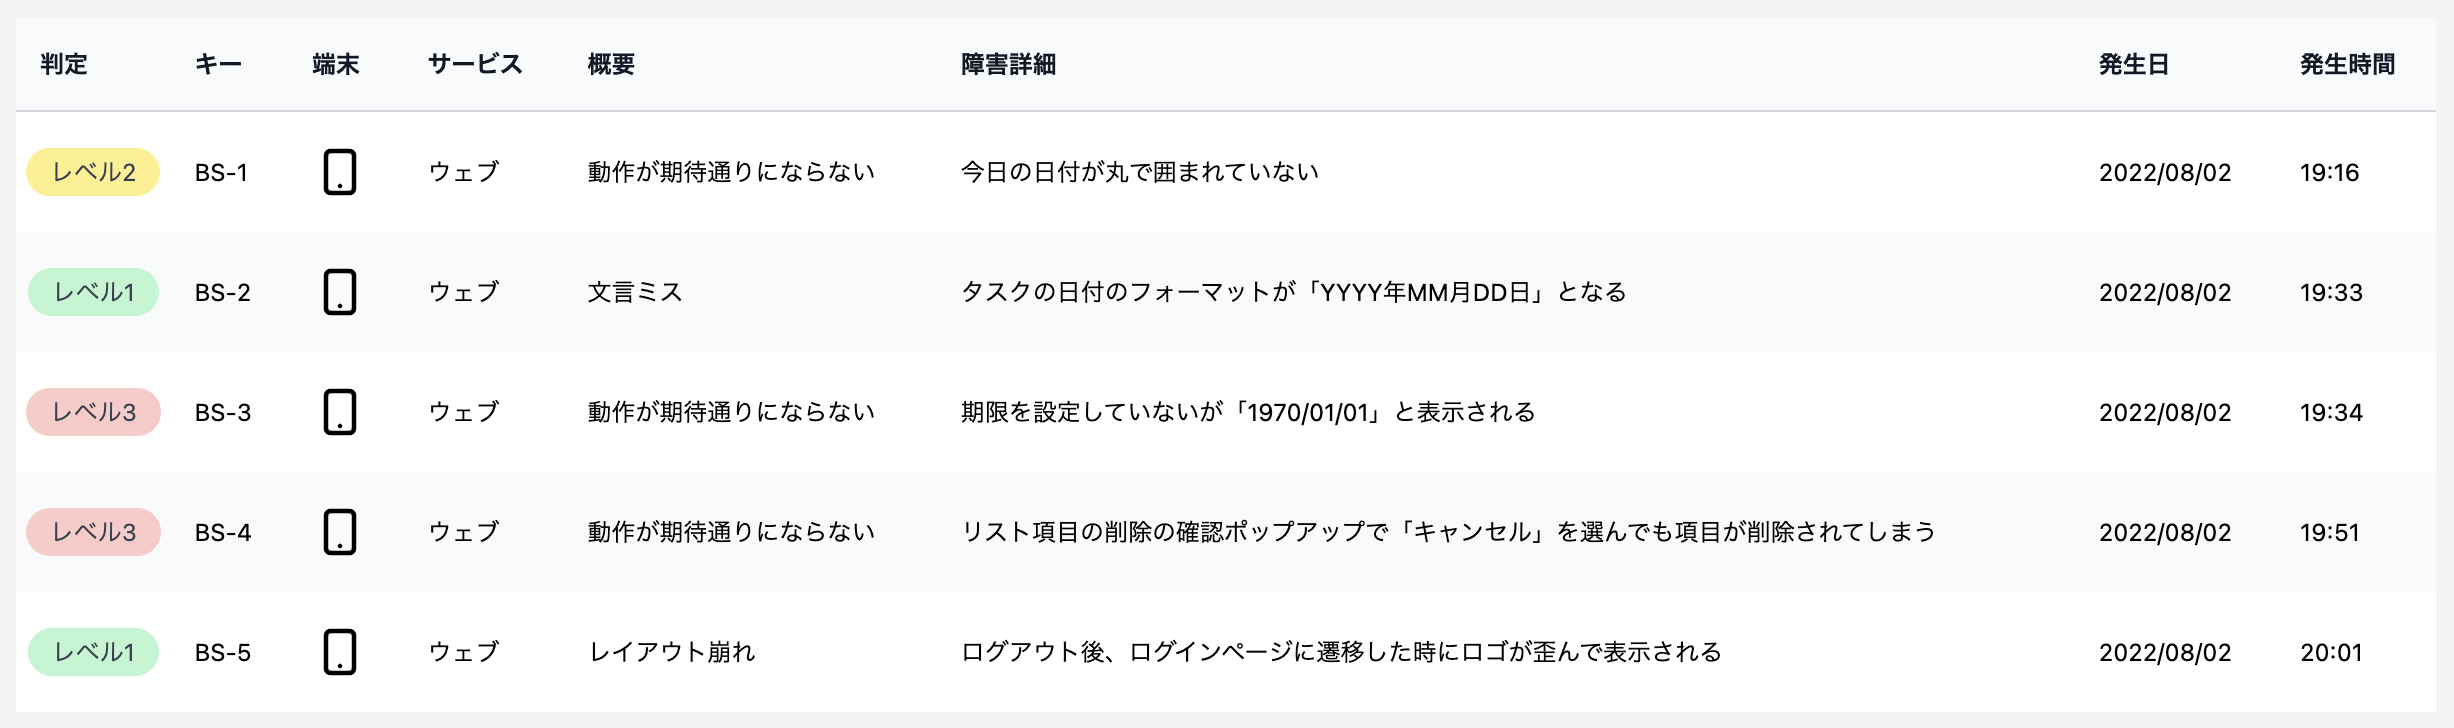This screenshot has width=2454, height=728.
Task: Click the smartphone icon in row BS-2
Action: click(x=340, y=292)
